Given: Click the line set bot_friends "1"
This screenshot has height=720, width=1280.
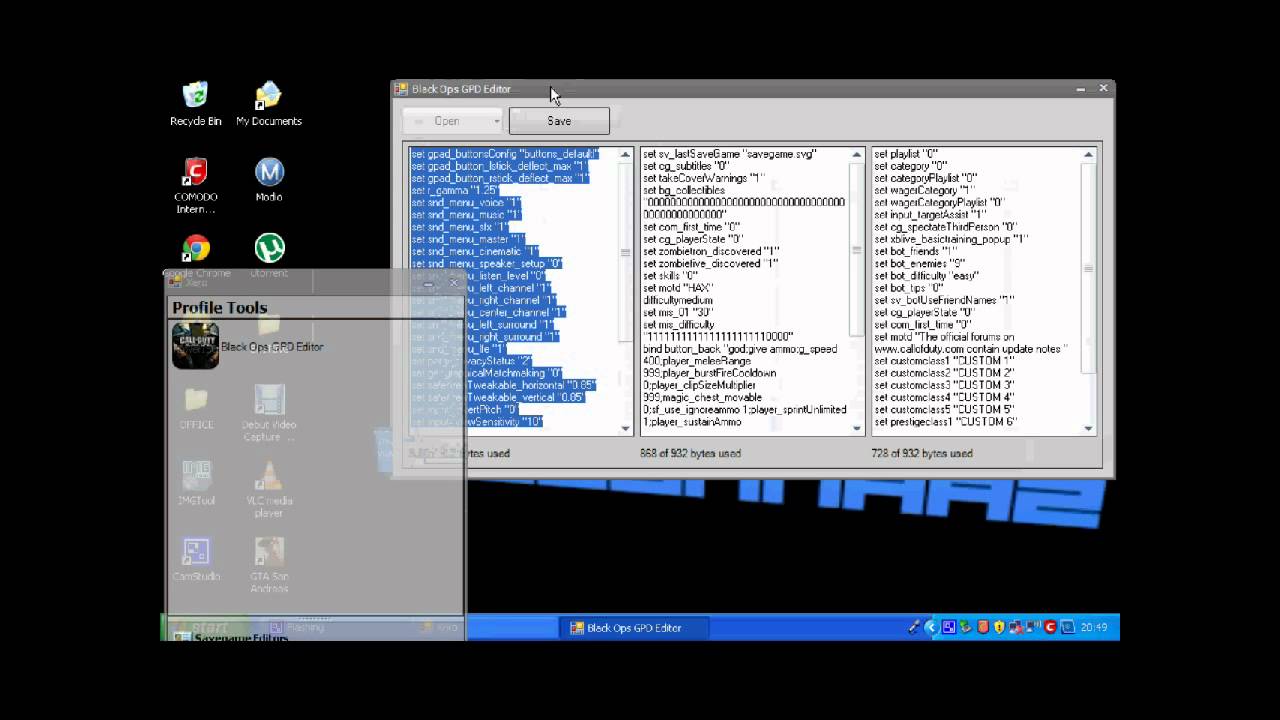Looking at the screenshot, I should [915, 251].
